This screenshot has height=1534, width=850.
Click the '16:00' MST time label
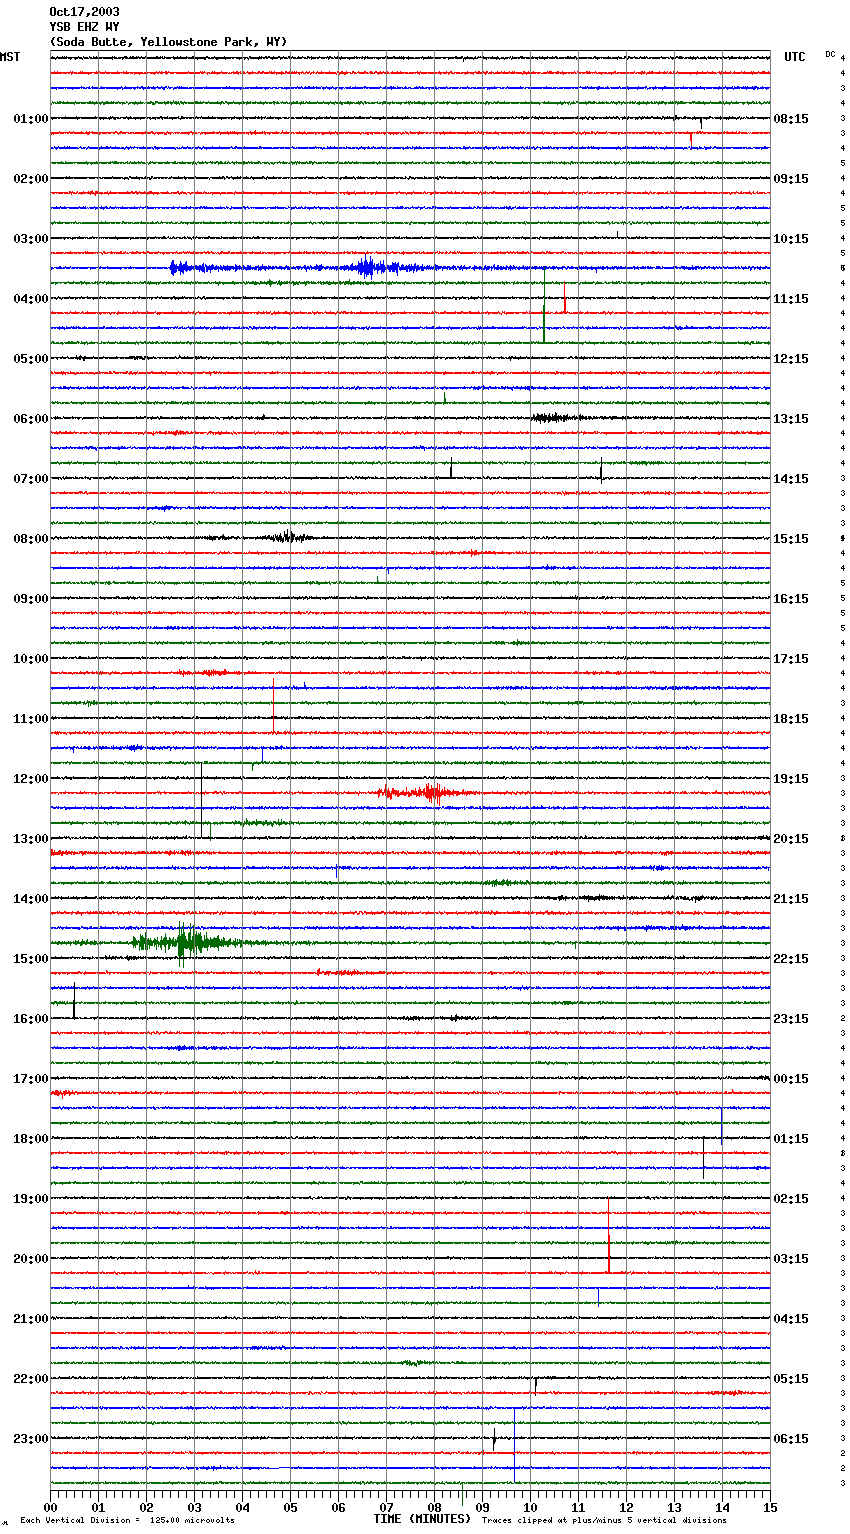31,1019
